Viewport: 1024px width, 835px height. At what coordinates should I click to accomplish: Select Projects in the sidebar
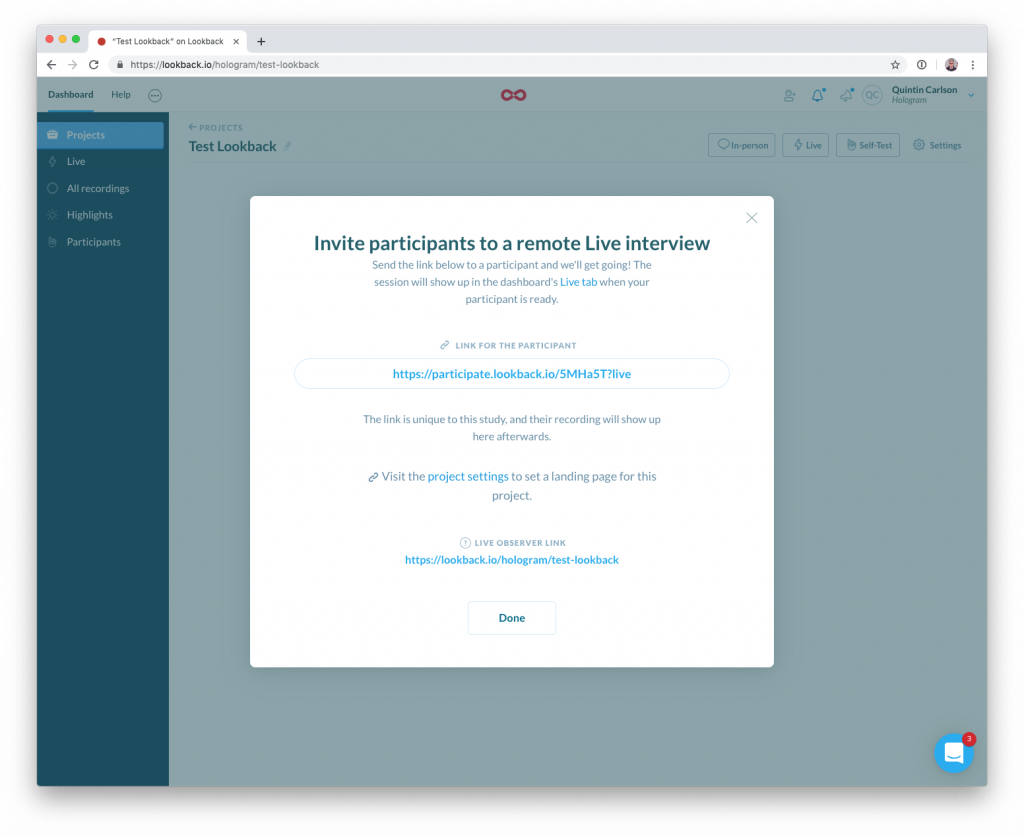(x=101, y=135)
